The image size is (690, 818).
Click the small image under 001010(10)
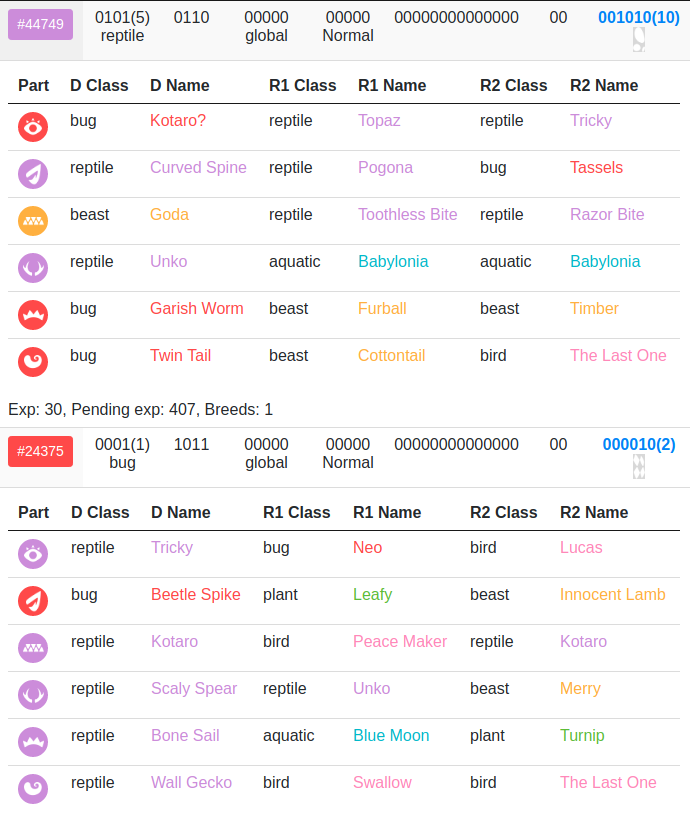(638, 40)
